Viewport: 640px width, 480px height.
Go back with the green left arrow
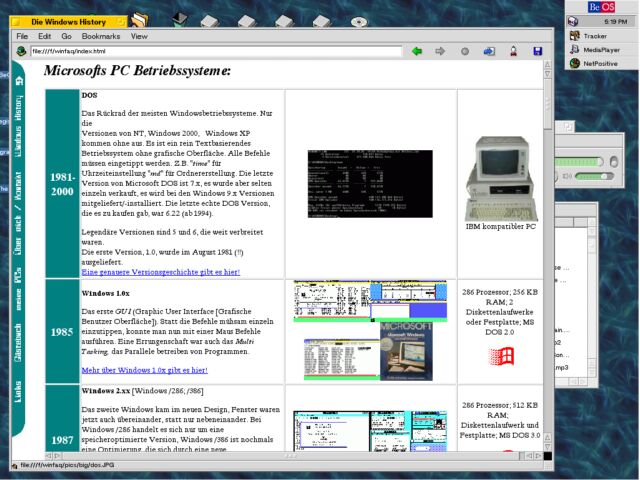click(417, 51)
